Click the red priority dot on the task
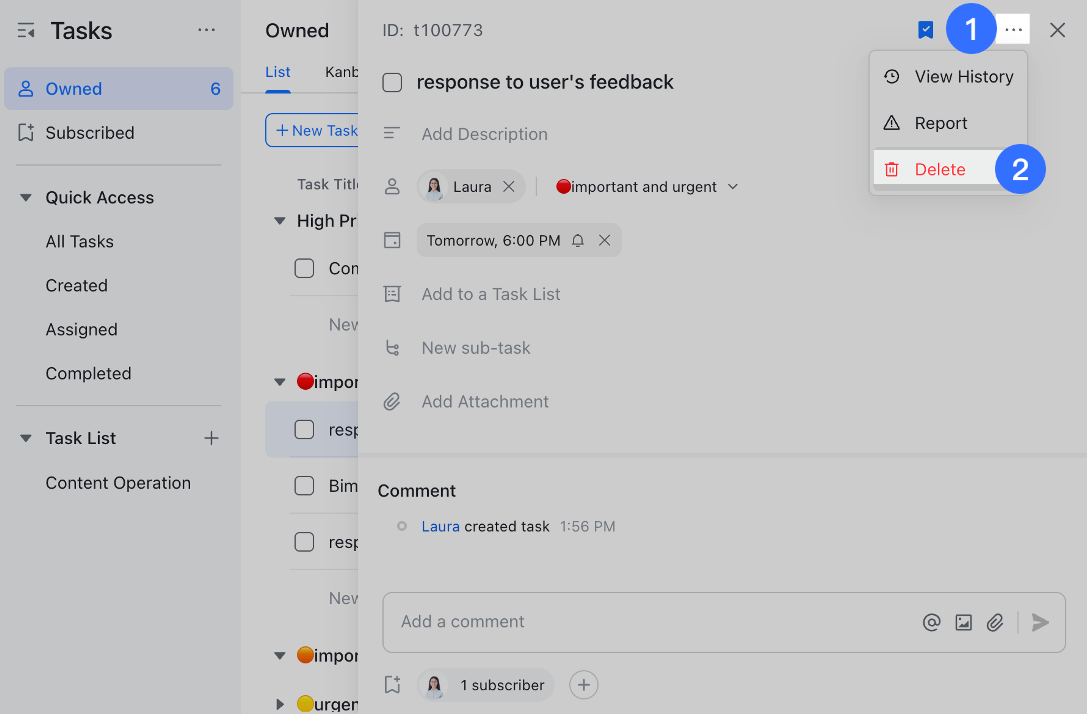This screenshot has width=1088, height=714. click(562, 186)
